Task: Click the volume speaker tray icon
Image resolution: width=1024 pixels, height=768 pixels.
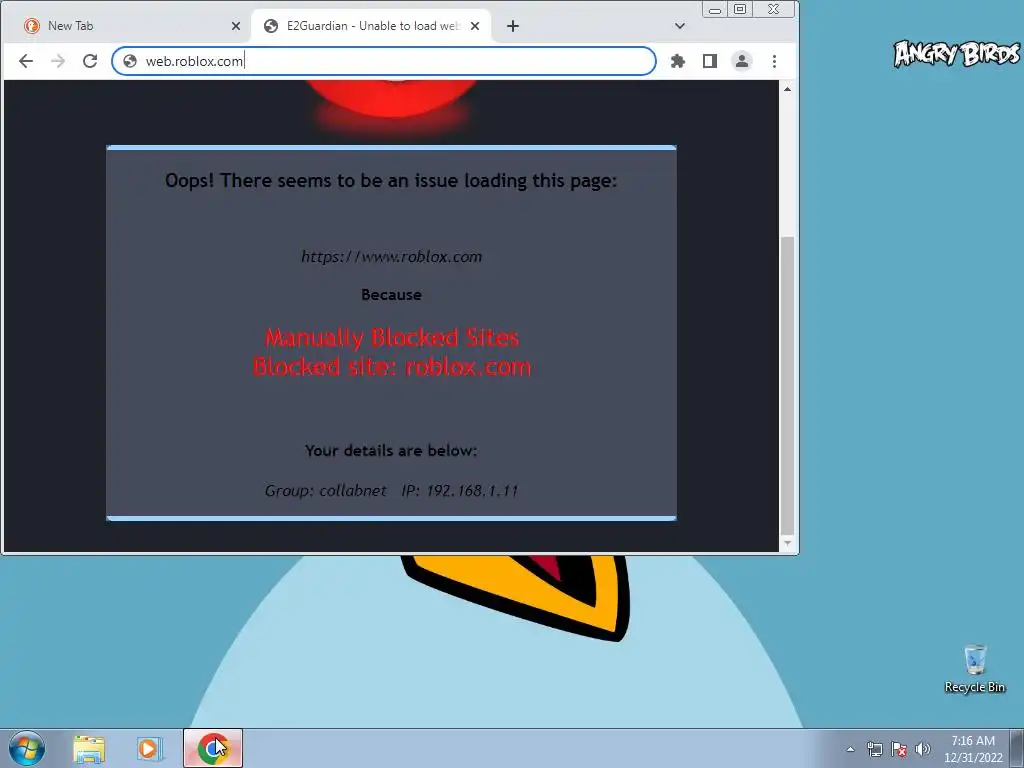Action: (x=923, y=749)
